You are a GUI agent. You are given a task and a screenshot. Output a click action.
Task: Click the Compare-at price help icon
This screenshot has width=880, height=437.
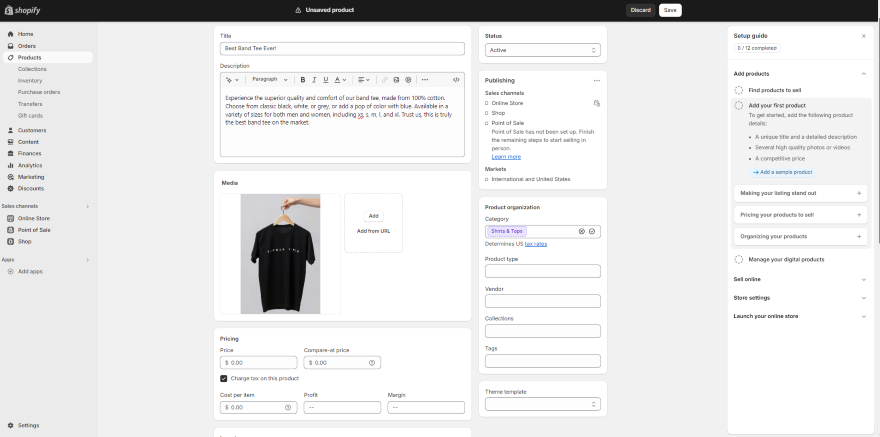point(372,363)
